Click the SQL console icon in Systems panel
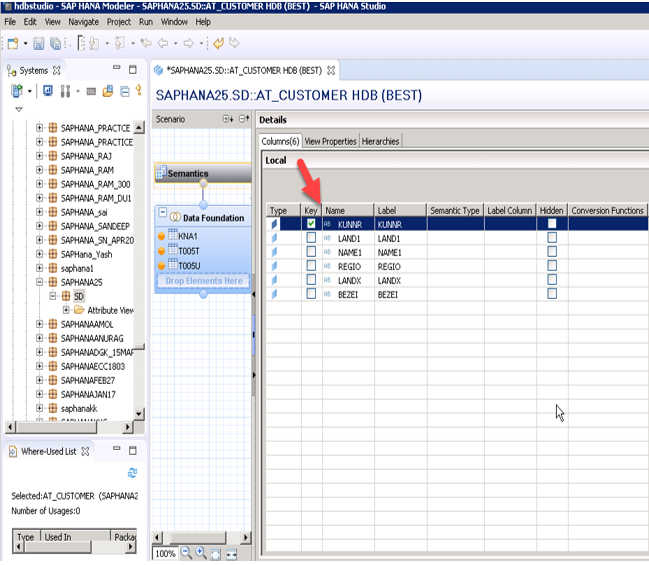This screenshot has width=649, height=565. tap(91, 91)
